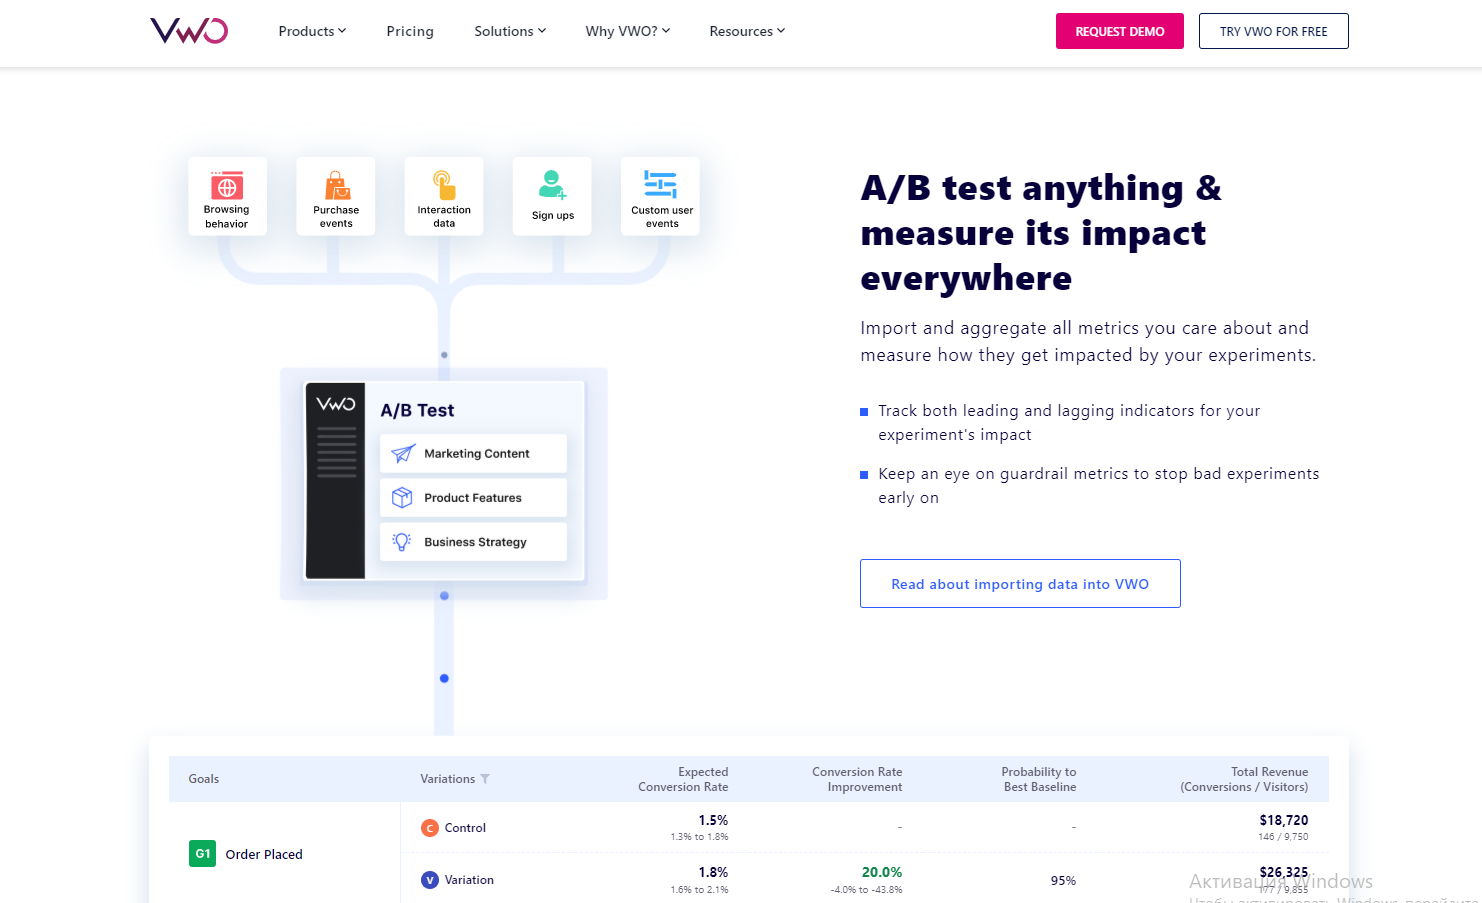Select the Custom user events sliders icon
The width and height of the screenshot is (1482, 903).
[660, 184]
